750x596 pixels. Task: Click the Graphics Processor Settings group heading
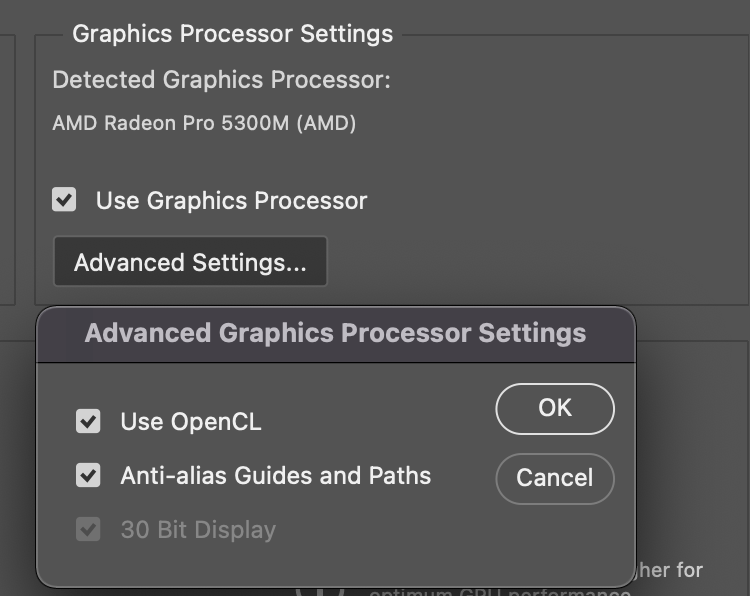click(x=232, y=34)
